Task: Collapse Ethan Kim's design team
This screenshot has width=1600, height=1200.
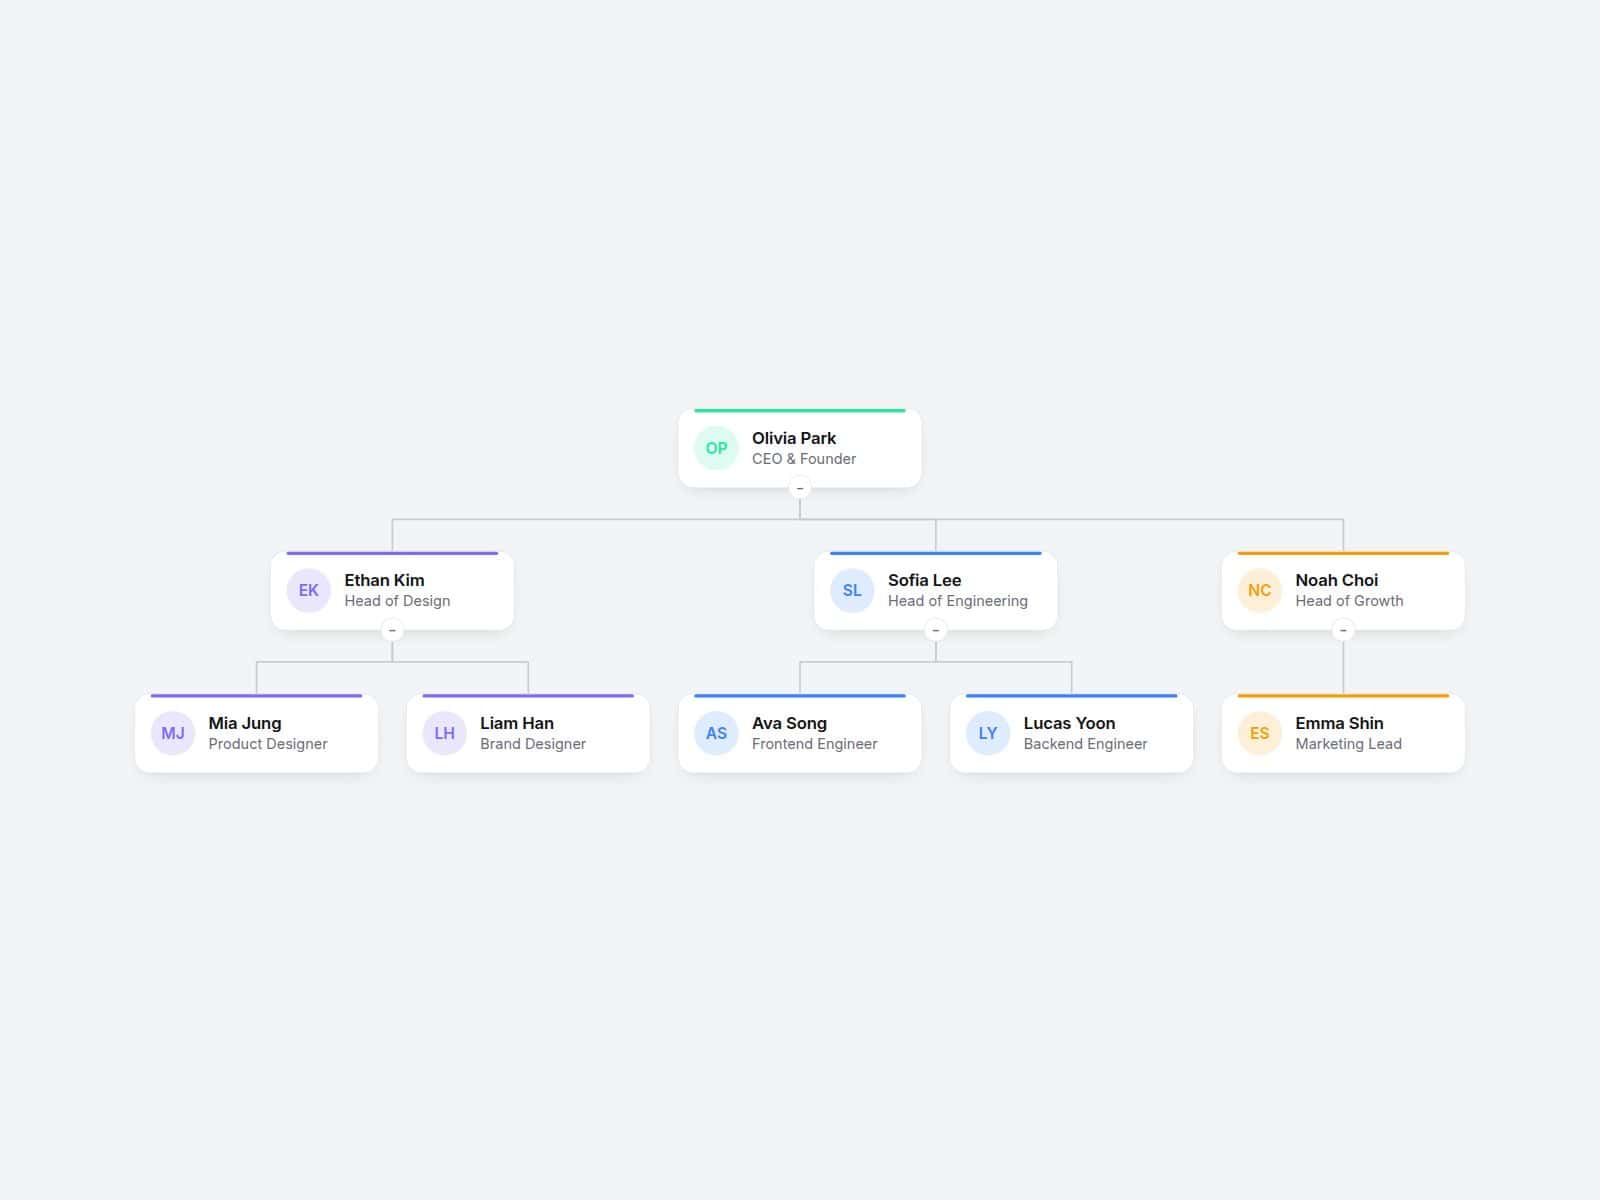Action: pyautogui.click(x=392, y=630)
